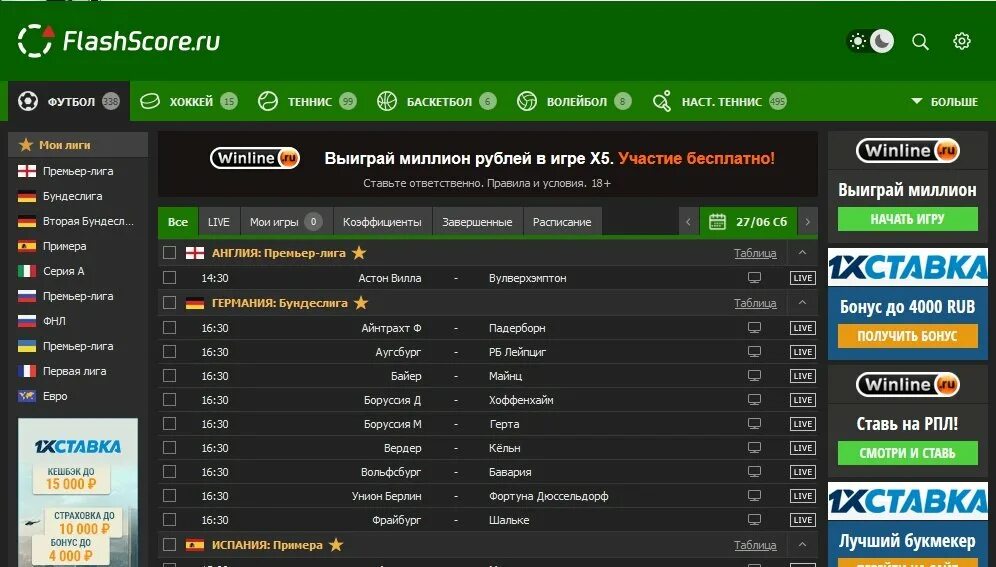Image resolution: width=996 pixels, height=567 pixels.
Task: Click the FlashScore.ru logo
Action: point(119,41)
